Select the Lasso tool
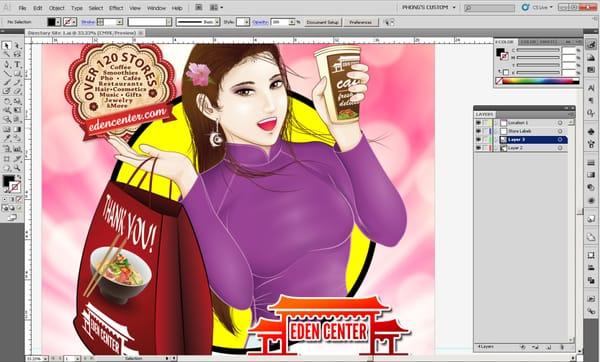The width and height of the screenshot is (600, 362). click(x=17, y=55)
